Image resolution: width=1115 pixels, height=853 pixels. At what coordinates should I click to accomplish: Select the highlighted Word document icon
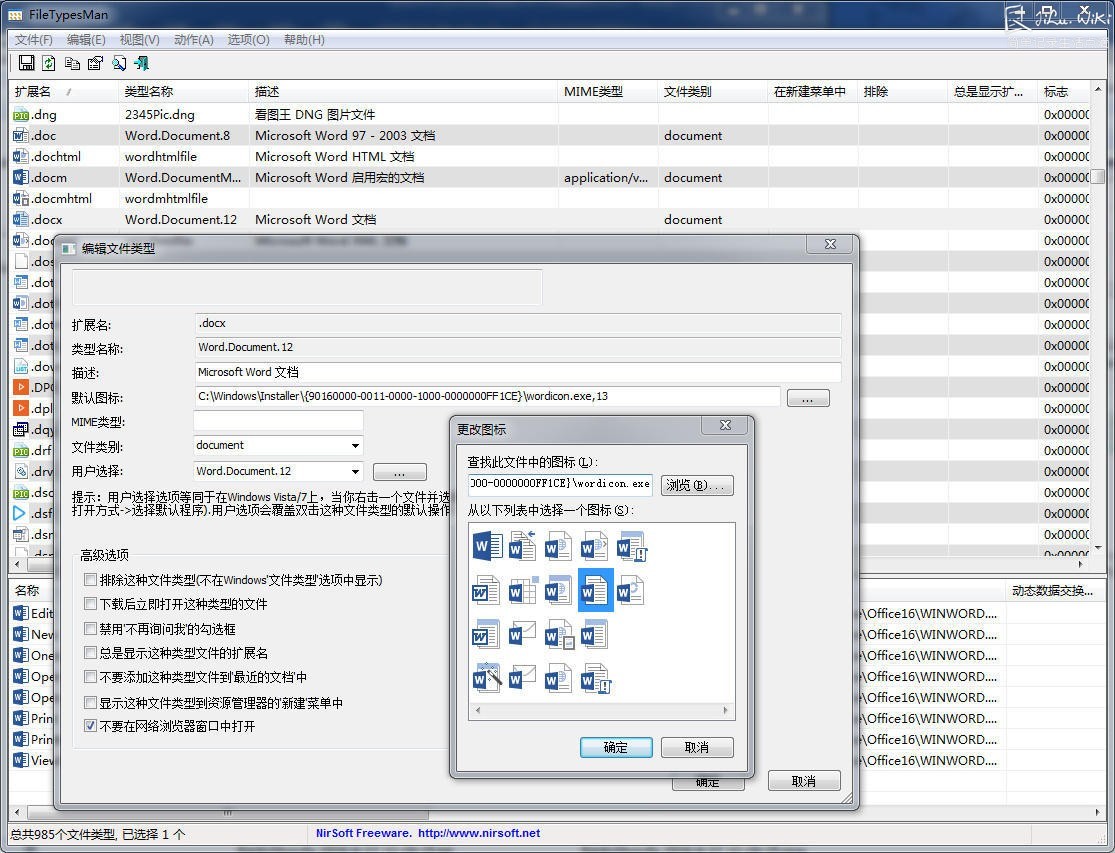click(595, 591)
